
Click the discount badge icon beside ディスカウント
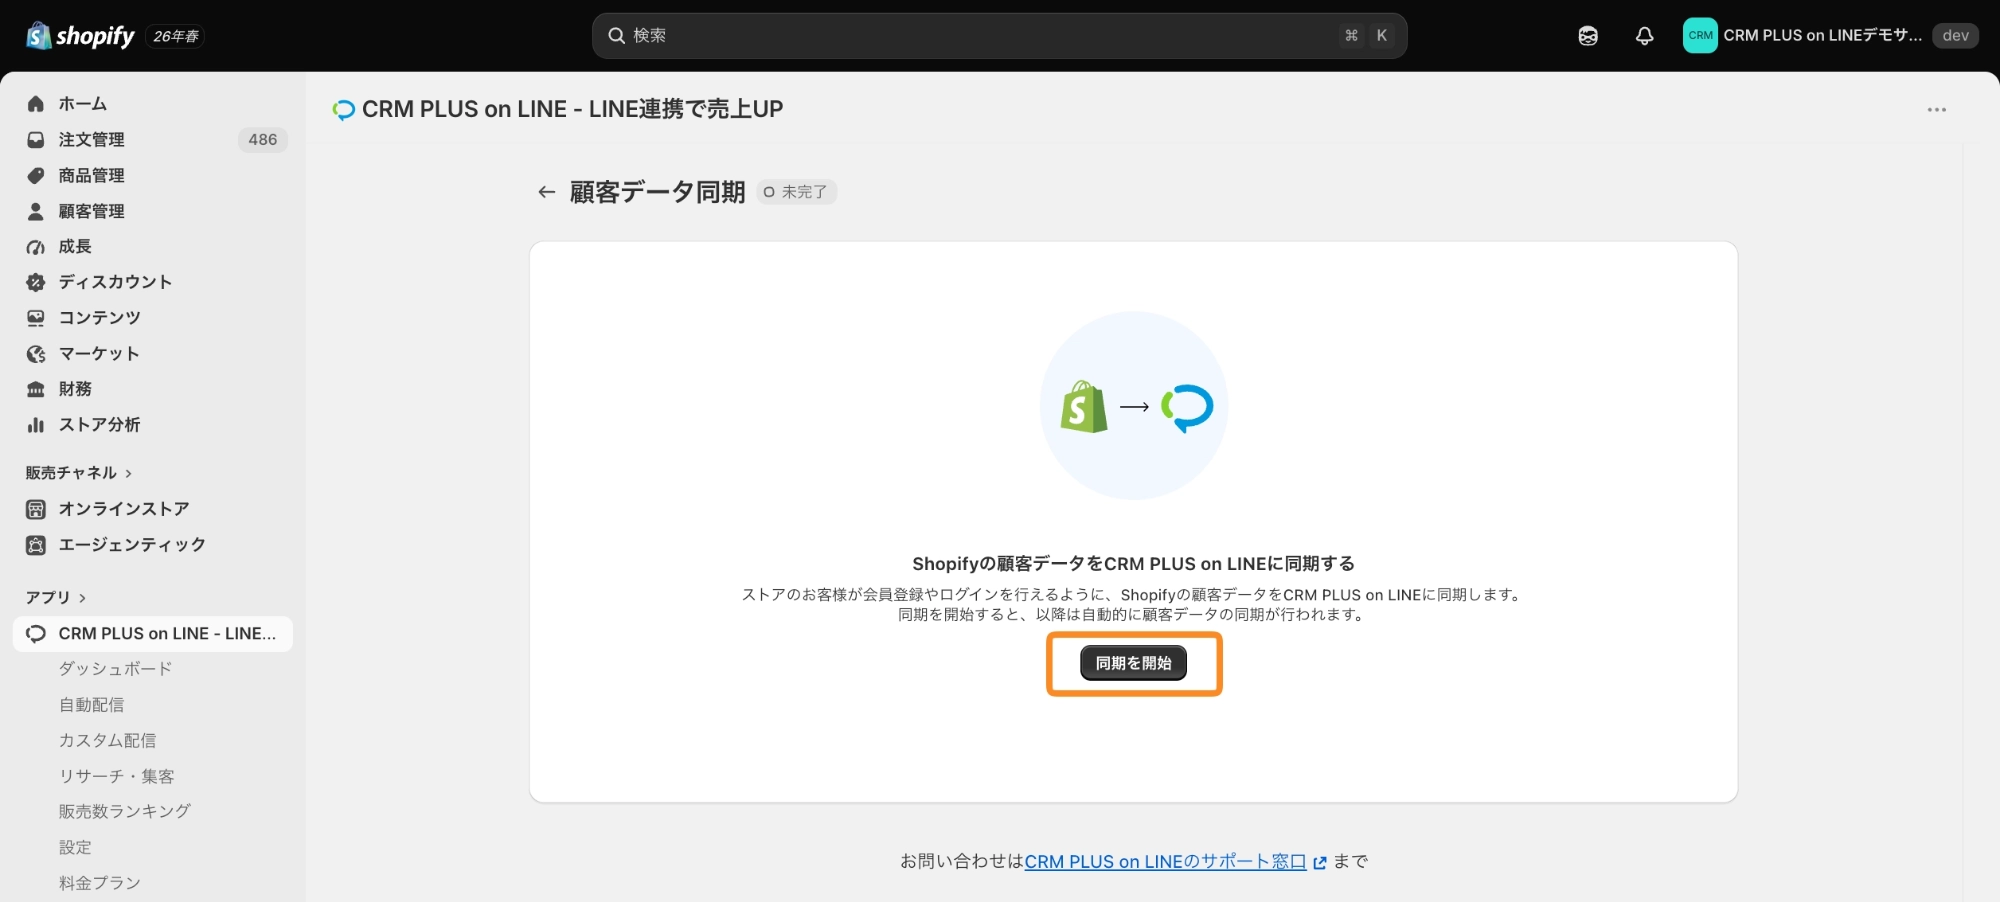tap(36, 282)
